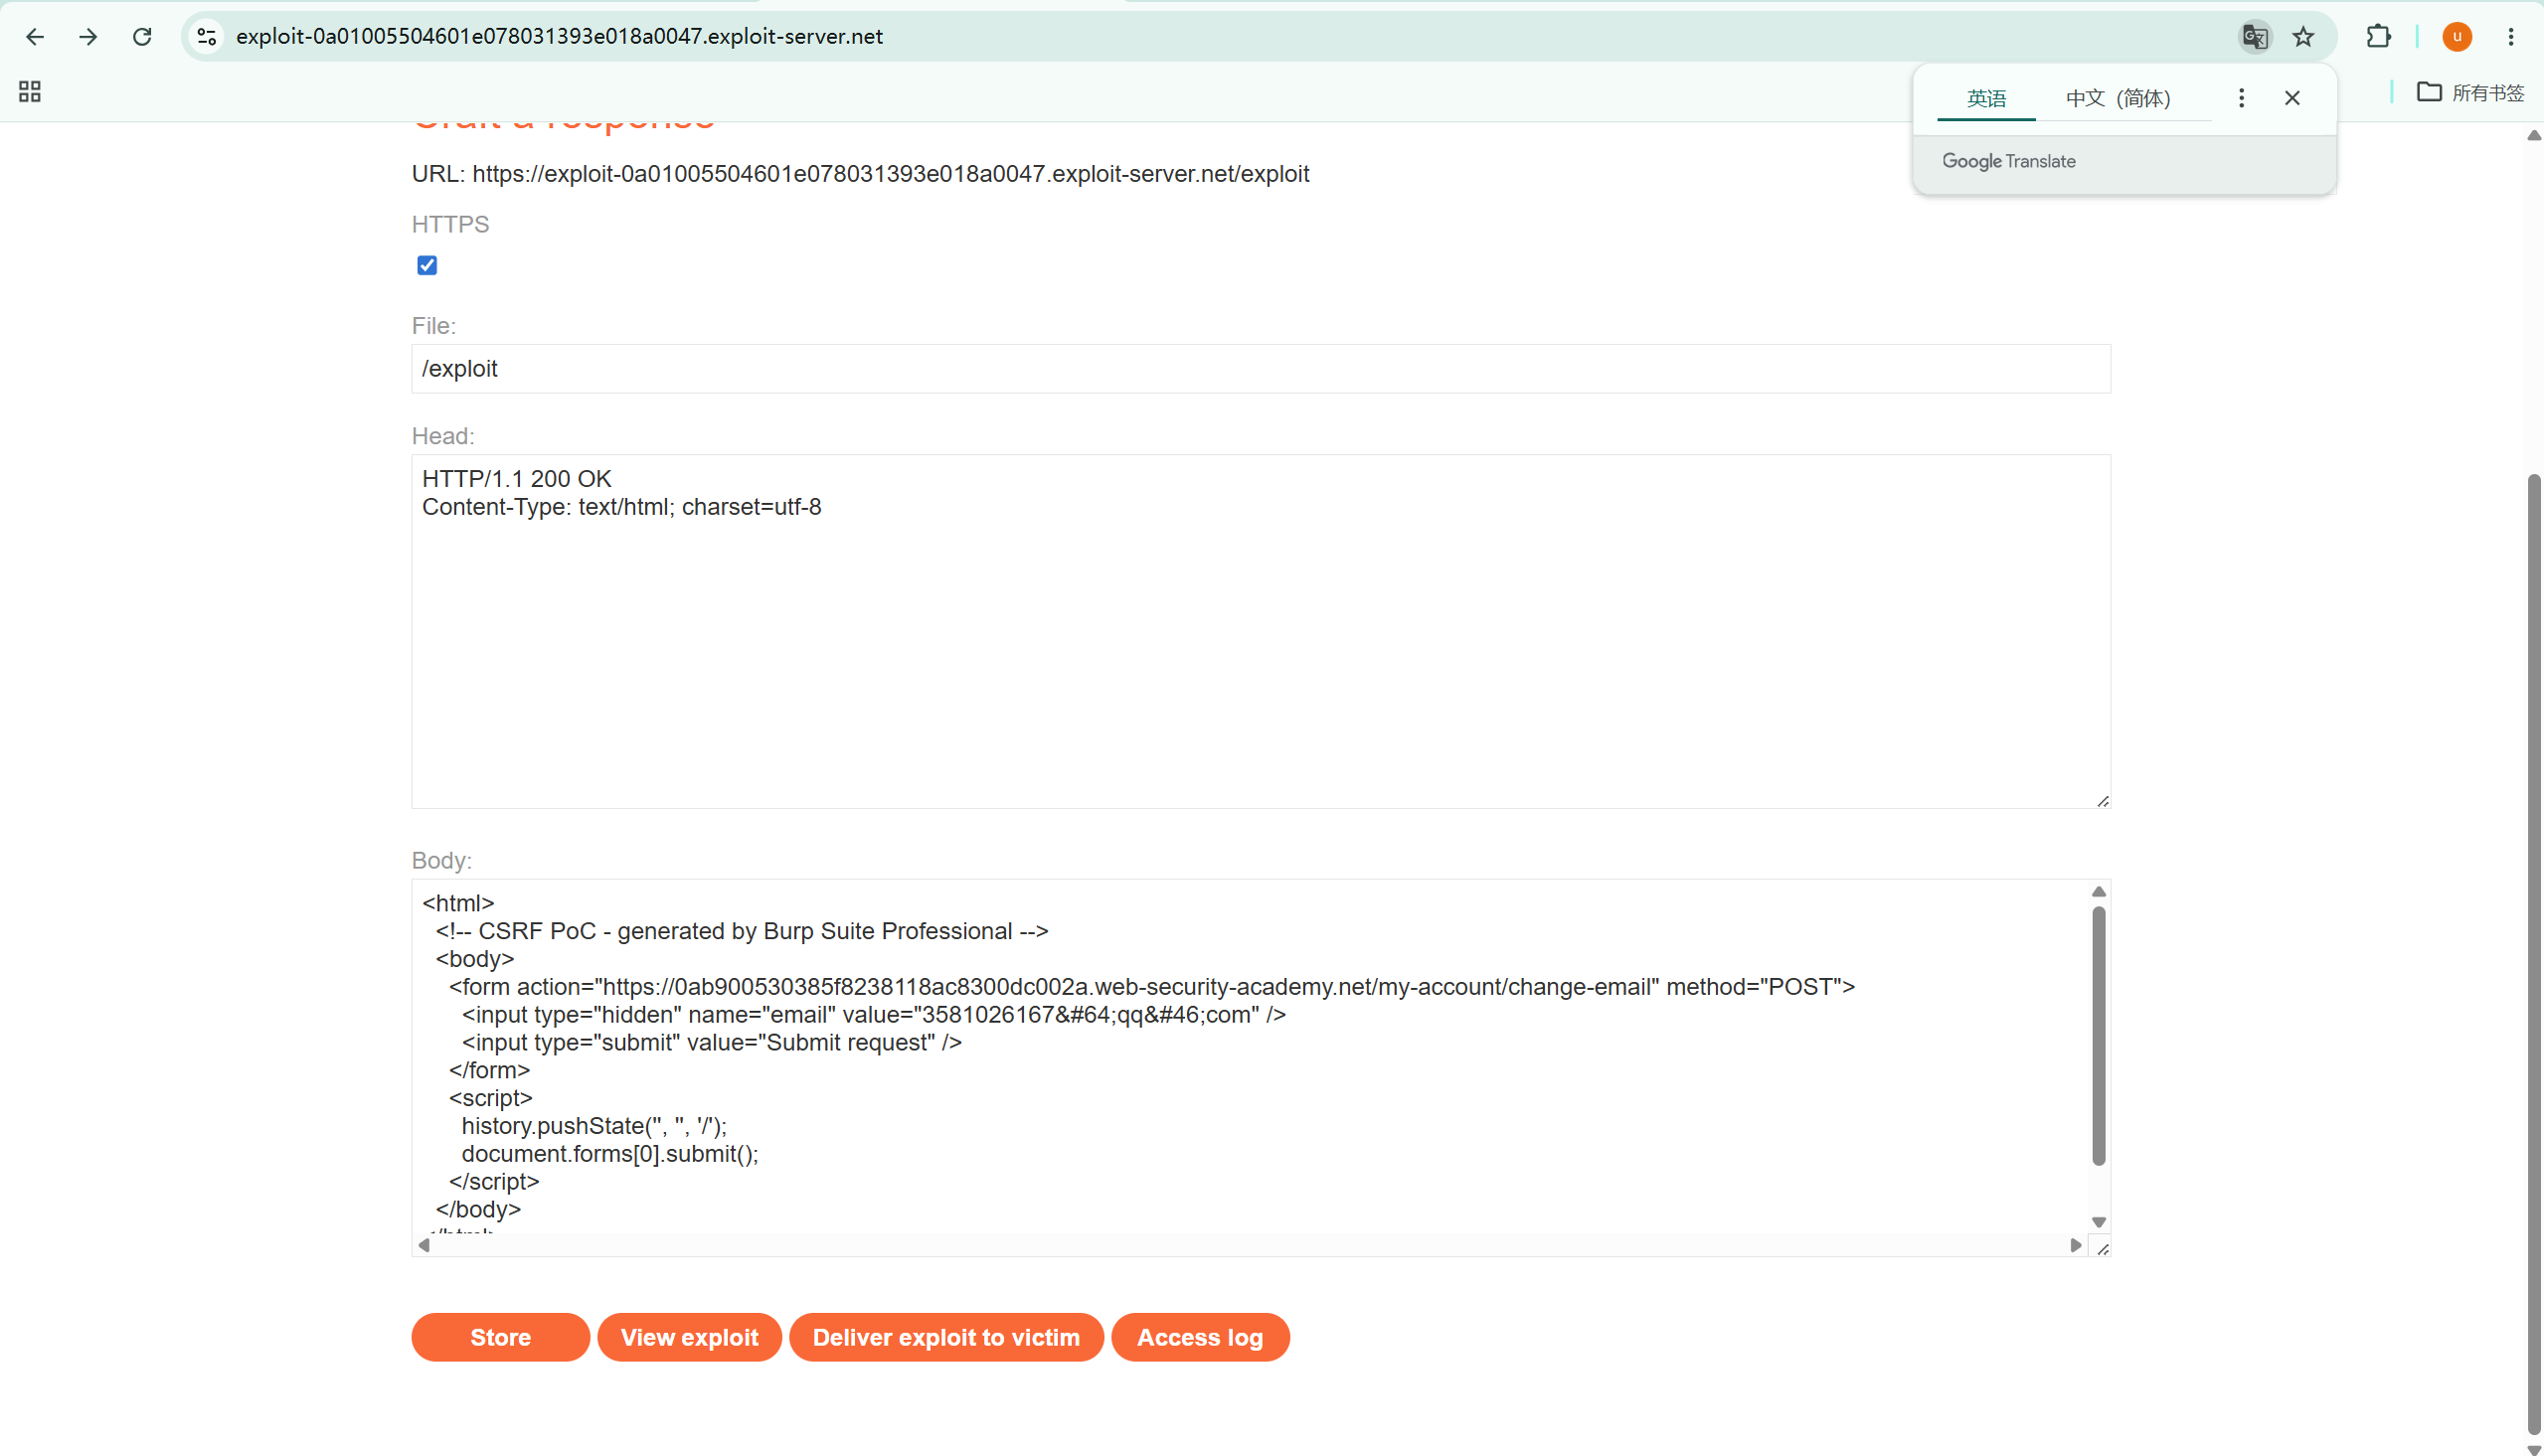The image size is (2544, 1456).
Task: Click the Store button
Action: coord(501,1337)
